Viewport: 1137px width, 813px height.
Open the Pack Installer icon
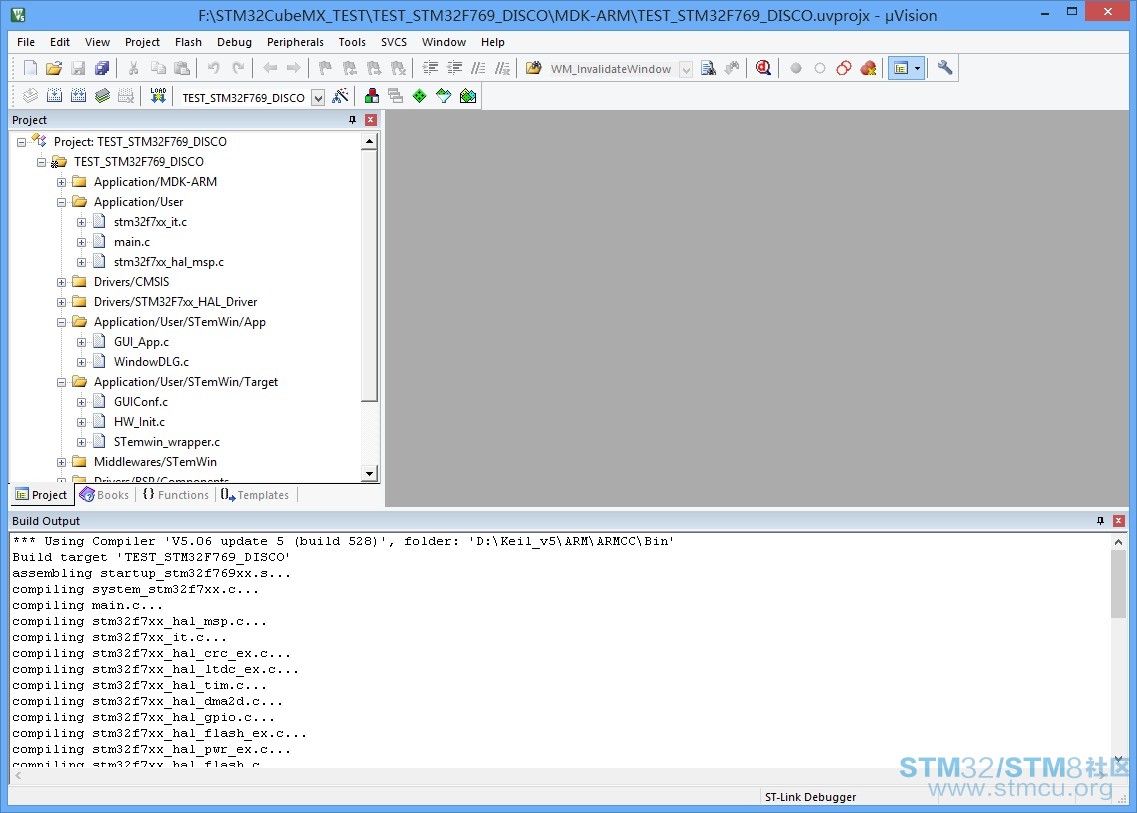point(468,96)
